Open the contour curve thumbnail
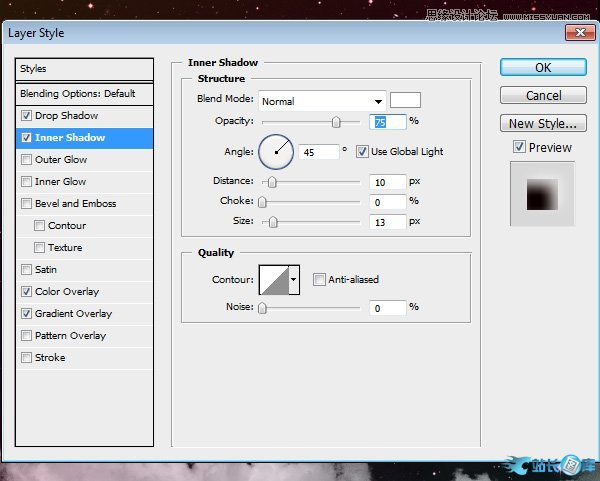The height and width of the screenshot is (481, 600). pyautogui.click(x=273, y=280)
